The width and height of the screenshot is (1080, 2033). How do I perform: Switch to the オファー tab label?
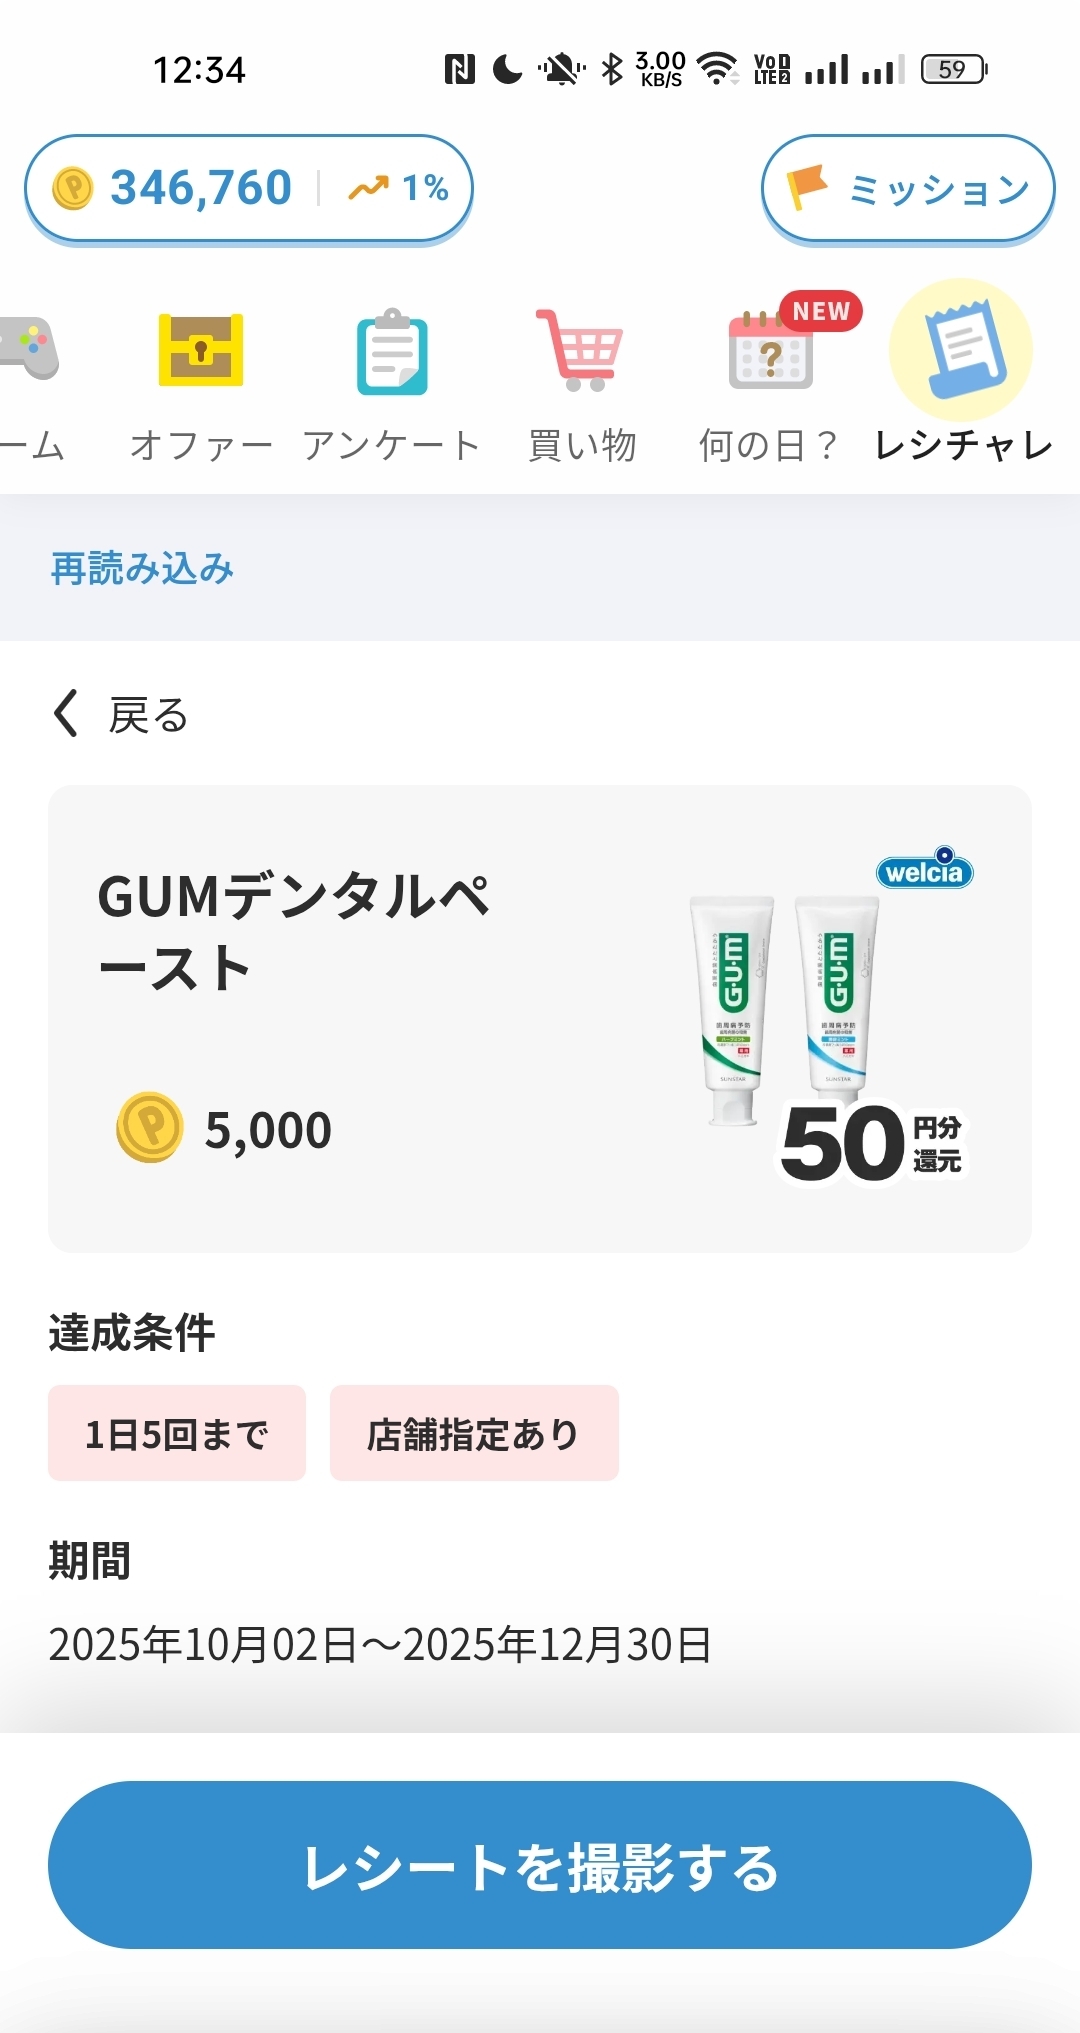[201, 445]
